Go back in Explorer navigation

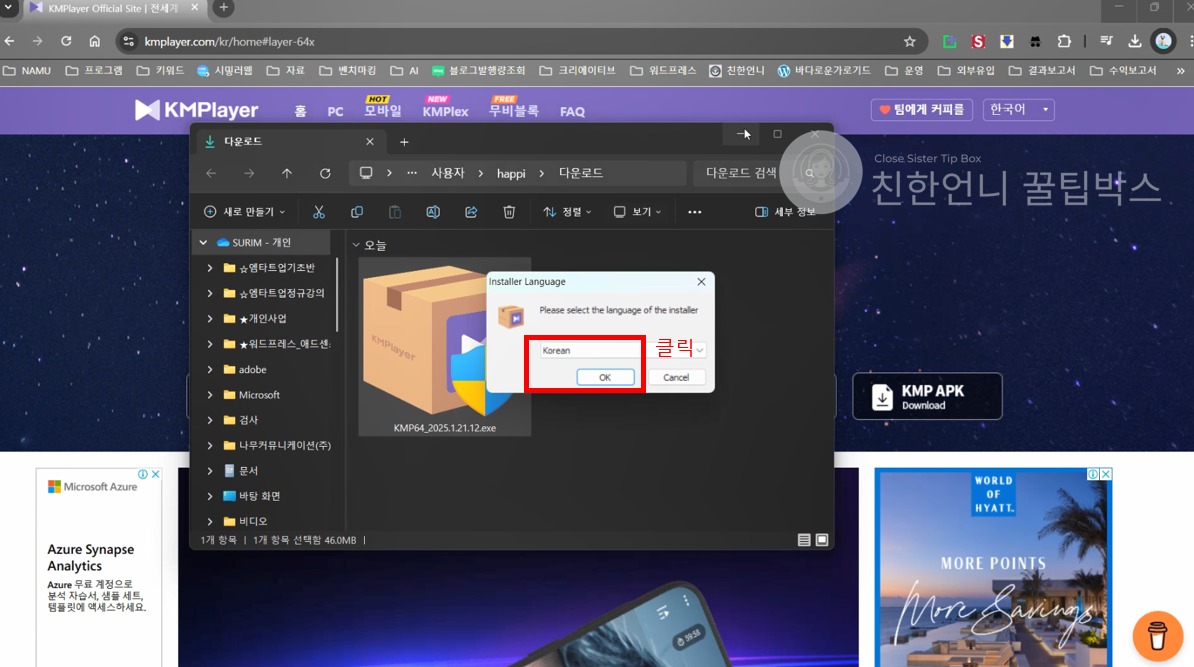[211, 174]
